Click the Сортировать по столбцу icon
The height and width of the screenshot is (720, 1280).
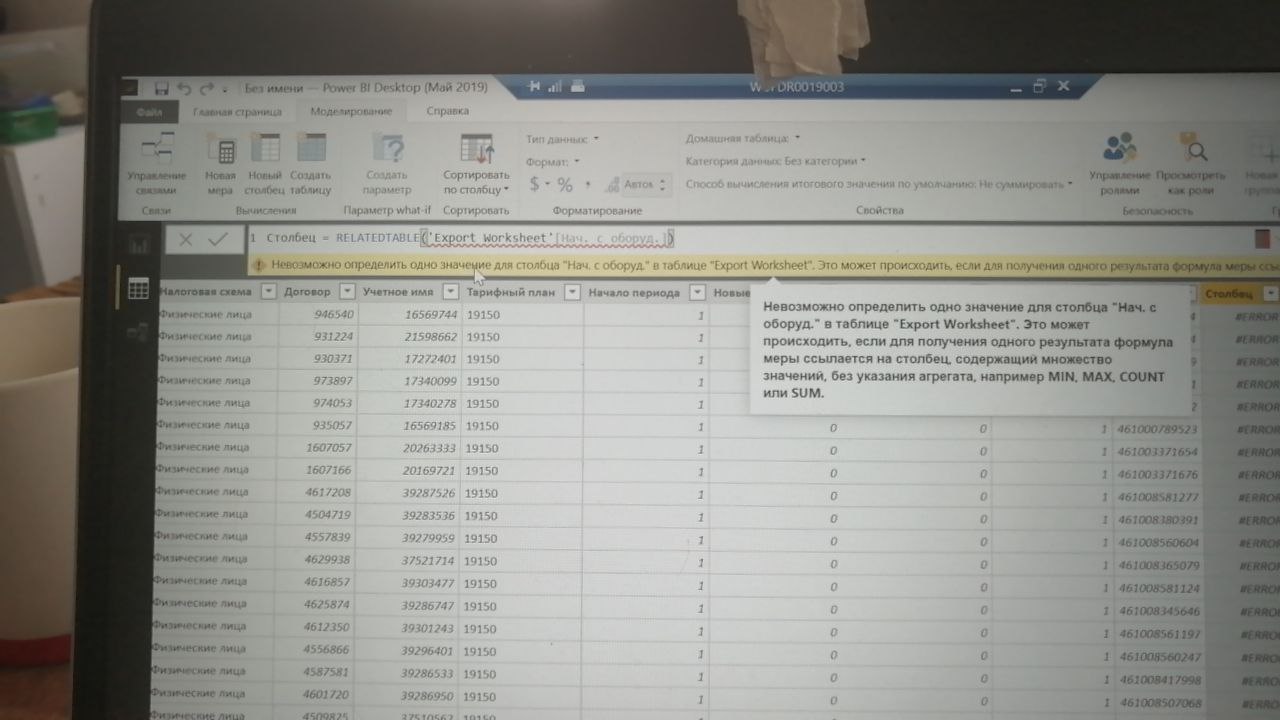477,148
